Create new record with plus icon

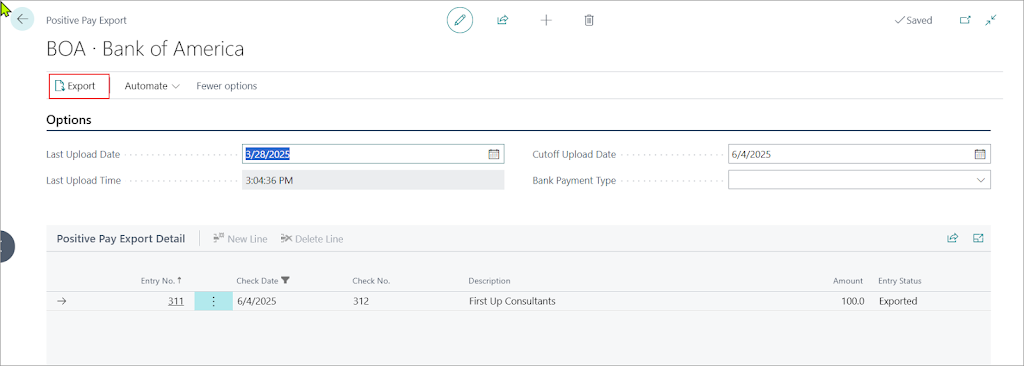(546, 20)
